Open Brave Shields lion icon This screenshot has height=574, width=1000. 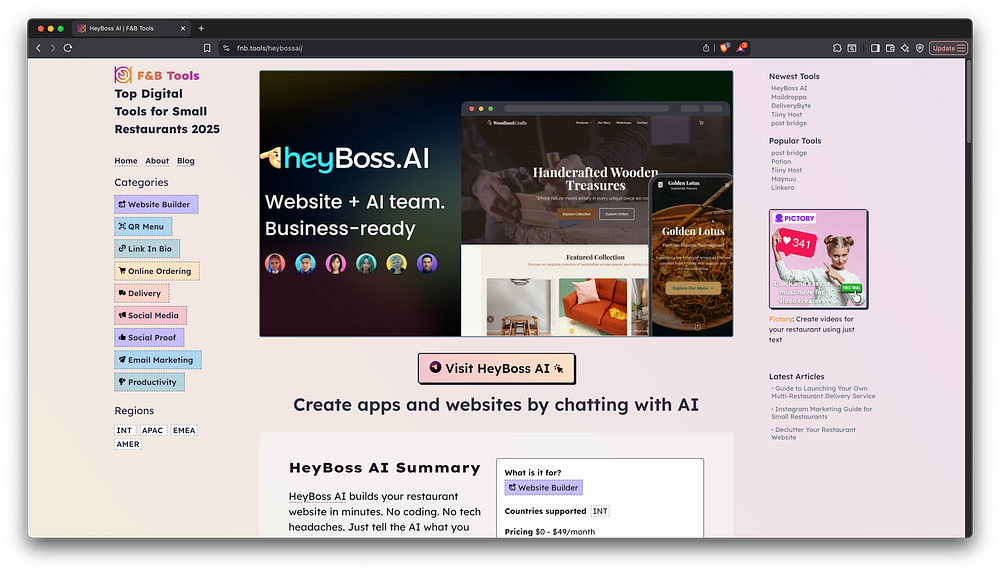pos(724,48)
